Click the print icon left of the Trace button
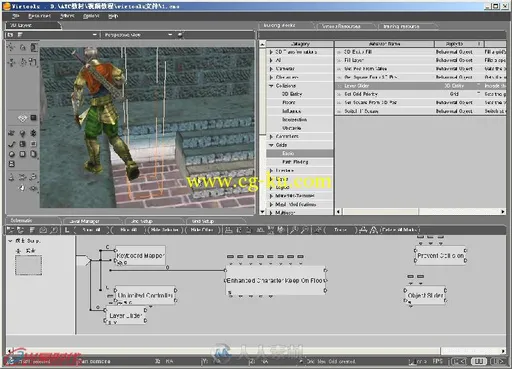512x369 pixels. click(x=318, y=230)
